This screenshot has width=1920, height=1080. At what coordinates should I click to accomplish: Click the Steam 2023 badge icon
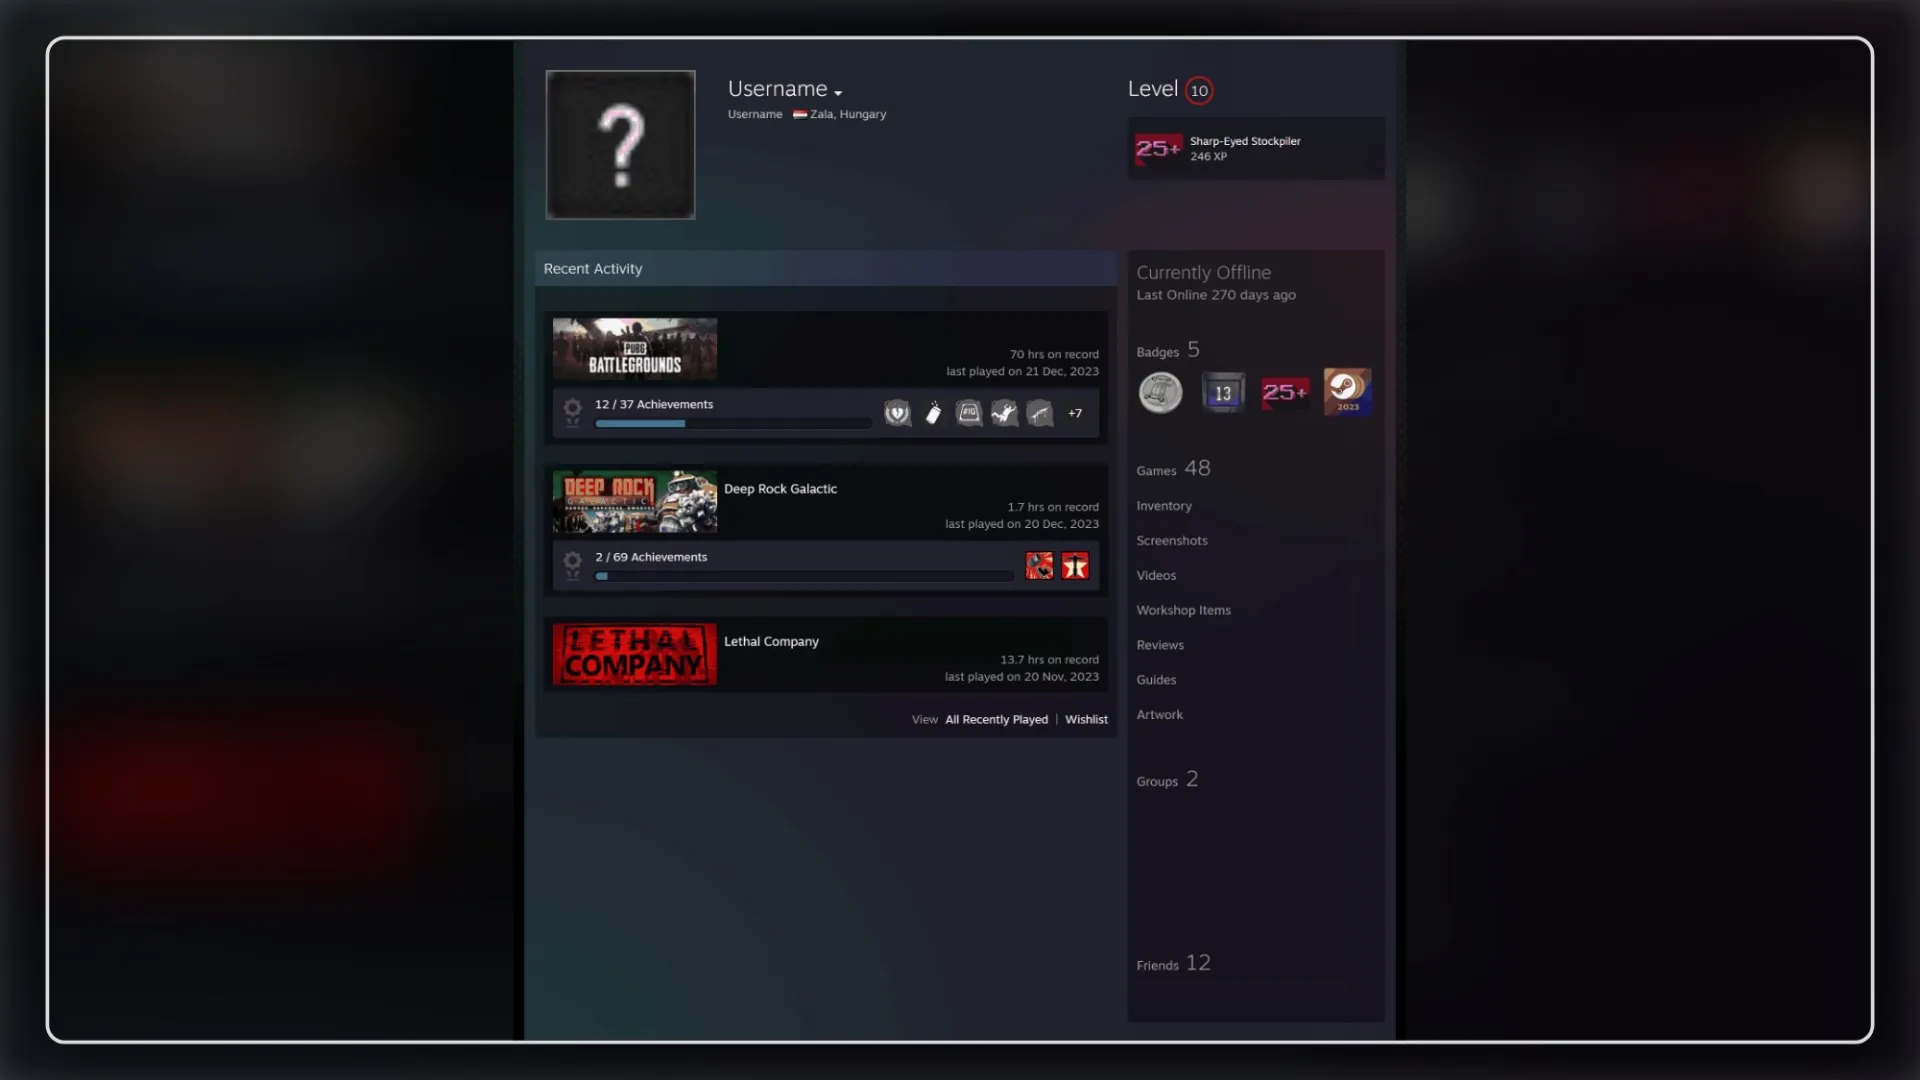(x=1347, y=392)
